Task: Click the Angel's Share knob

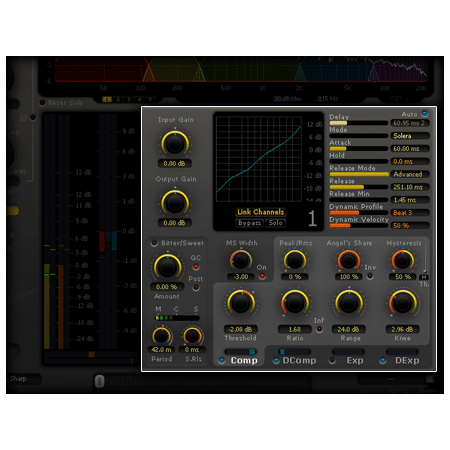Action: click(349, 261)
